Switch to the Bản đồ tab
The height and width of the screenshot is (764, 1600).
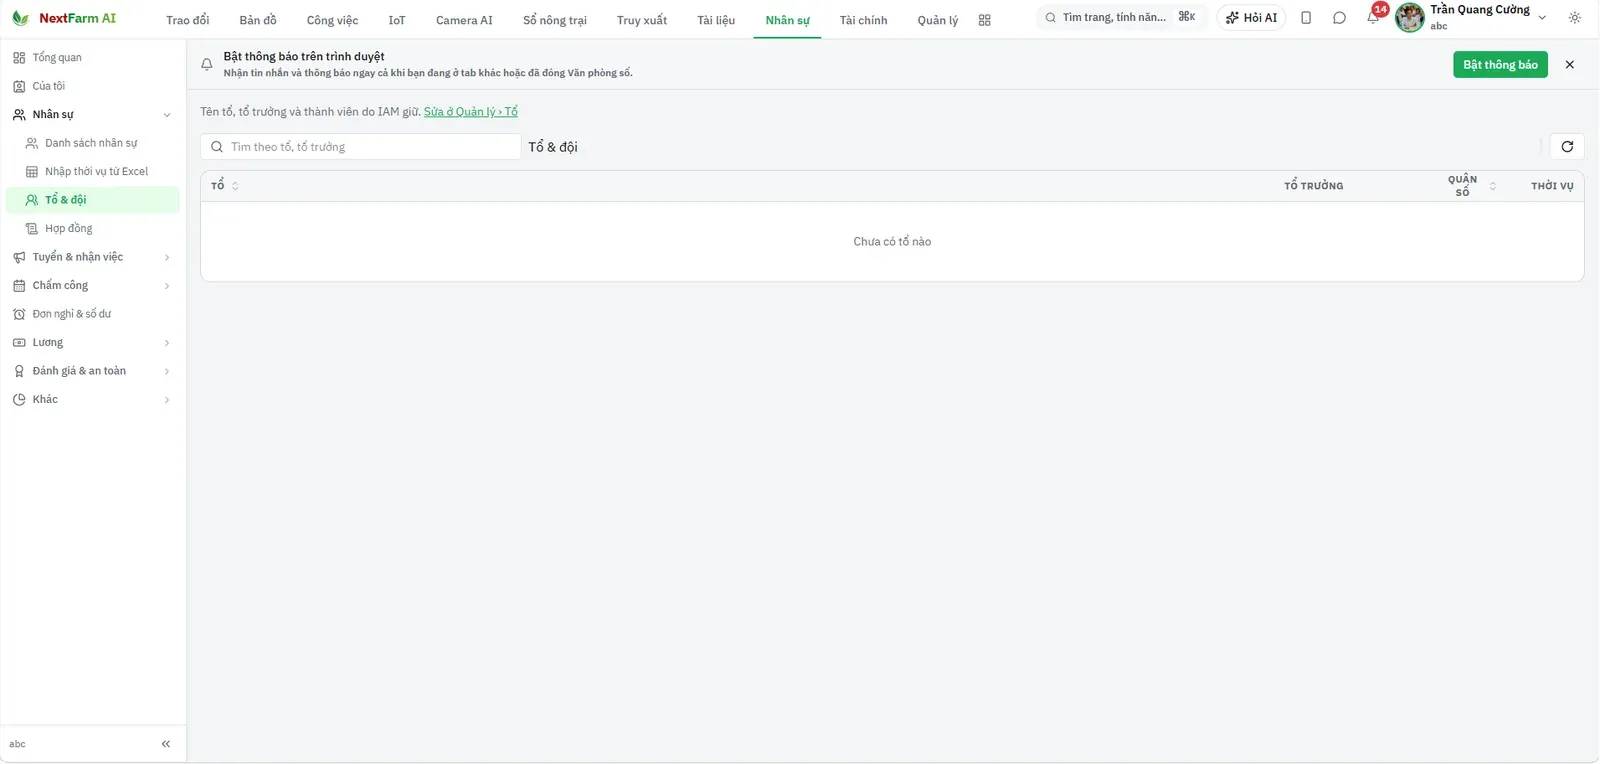coord(258,20)
